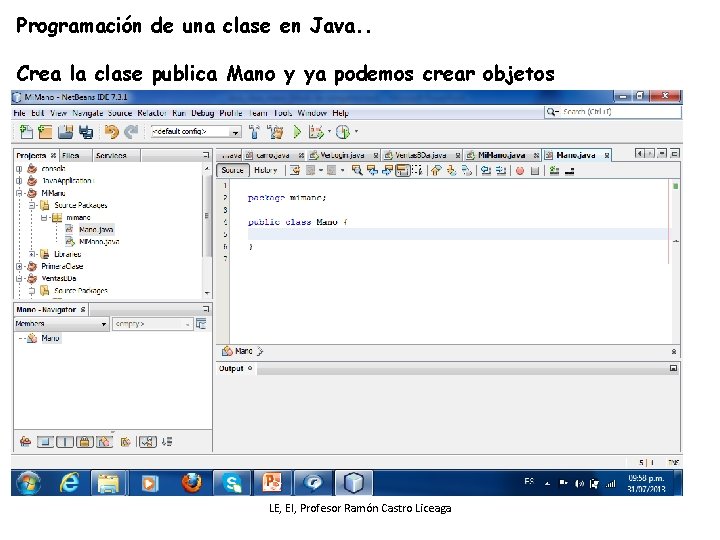The width and height of the screenshot is (720, 540).
Task: Collapse the mimano package node
Action: tap(44, 218)
